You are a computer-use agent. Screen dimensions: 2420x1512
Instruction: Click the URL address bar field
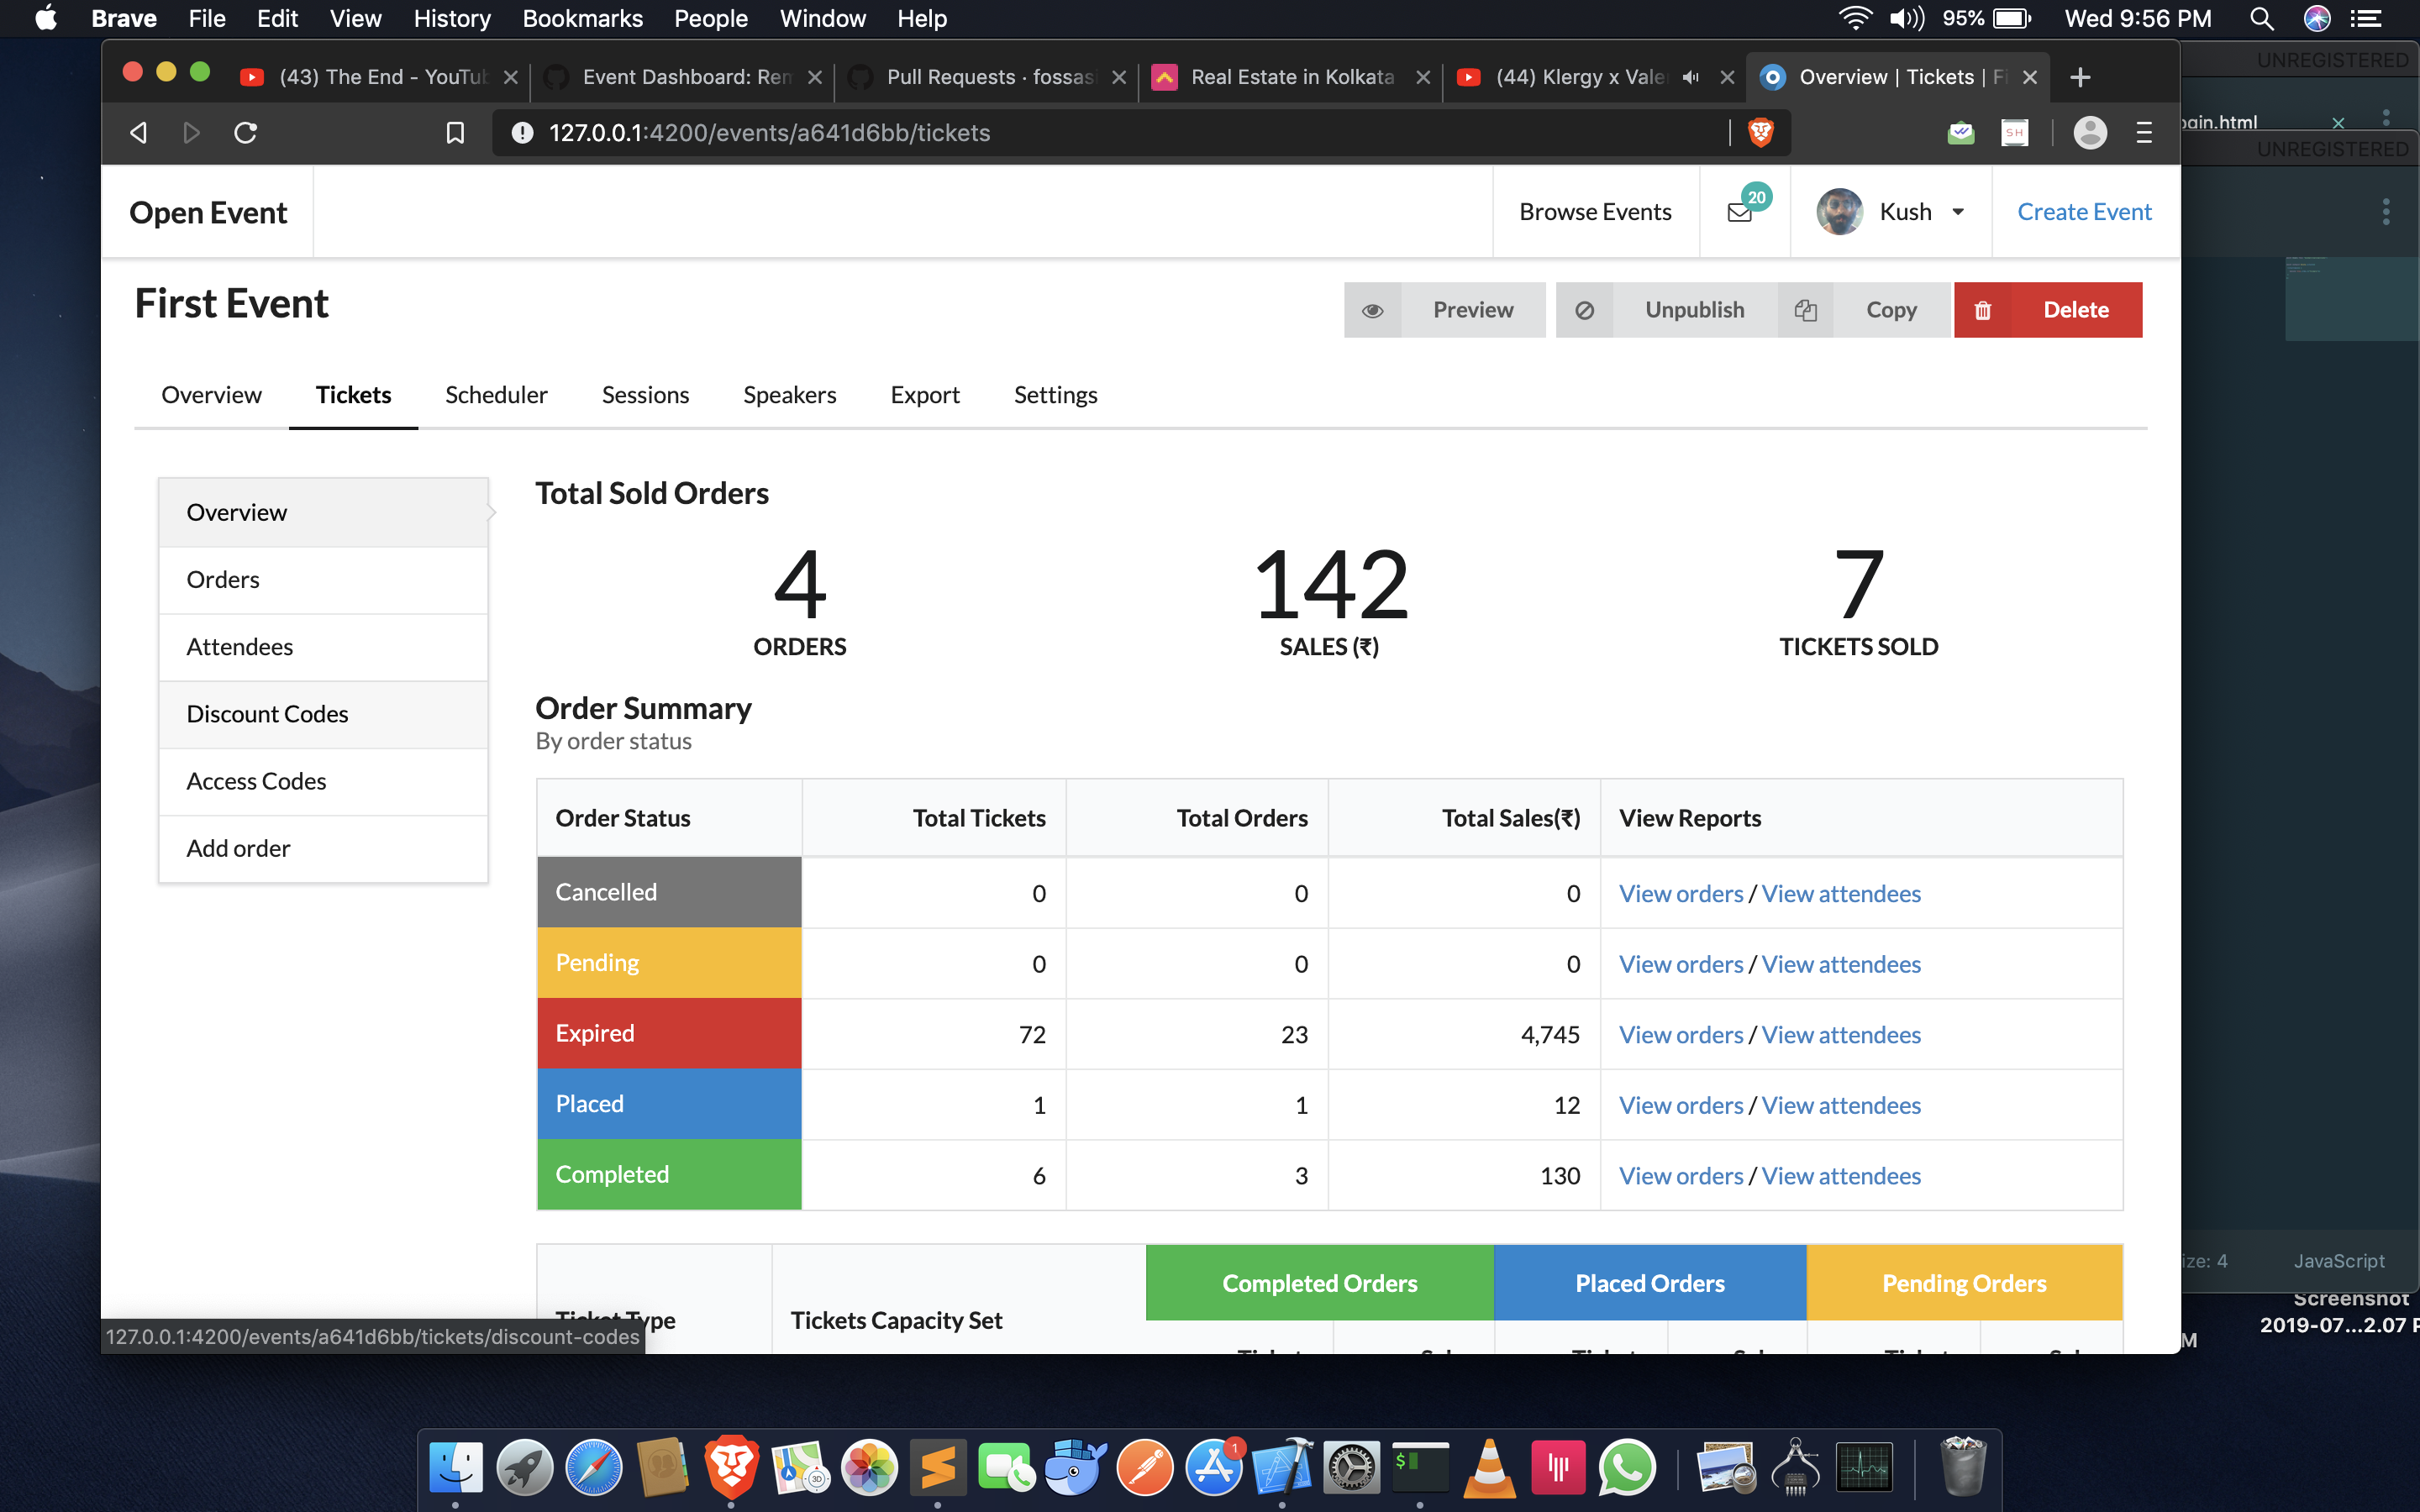[1100, 132]
